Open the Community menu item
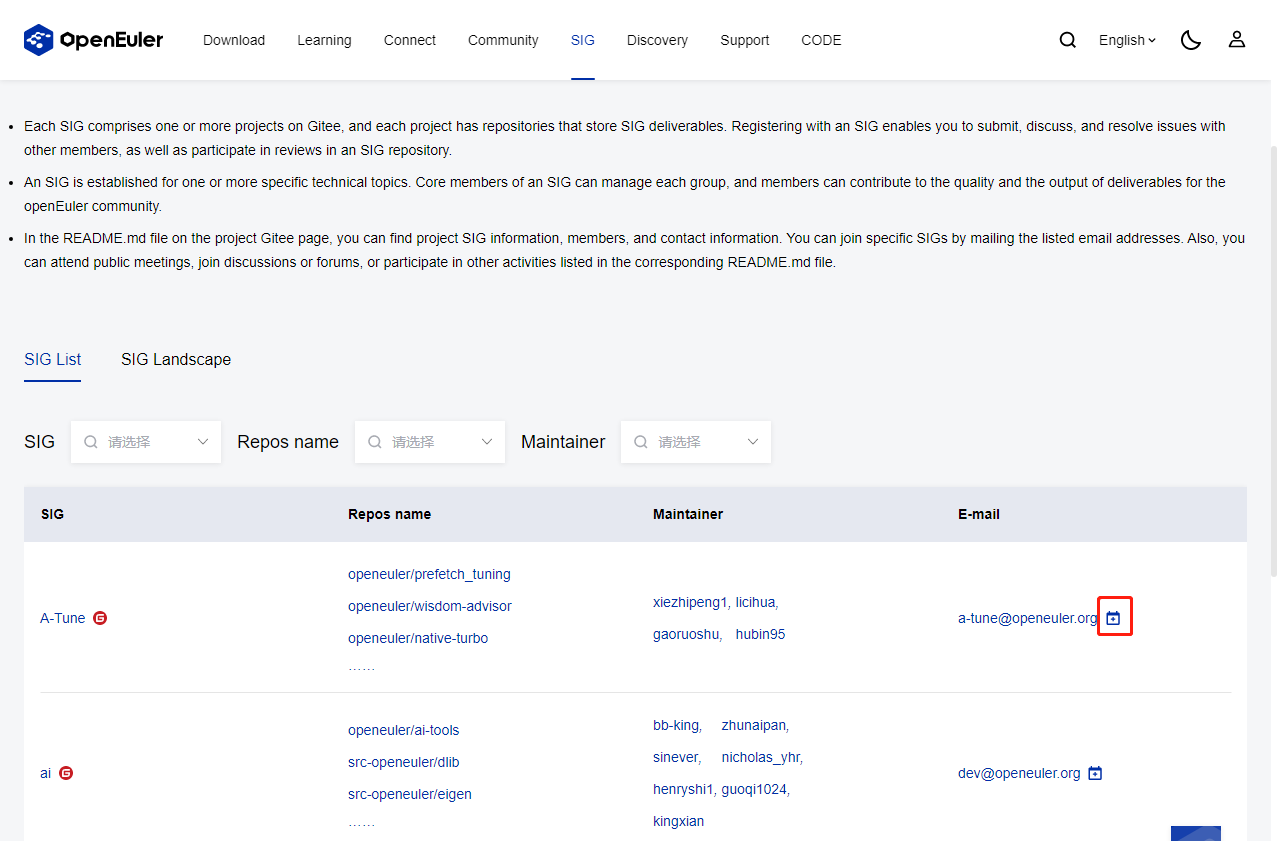 pos(503,40)
